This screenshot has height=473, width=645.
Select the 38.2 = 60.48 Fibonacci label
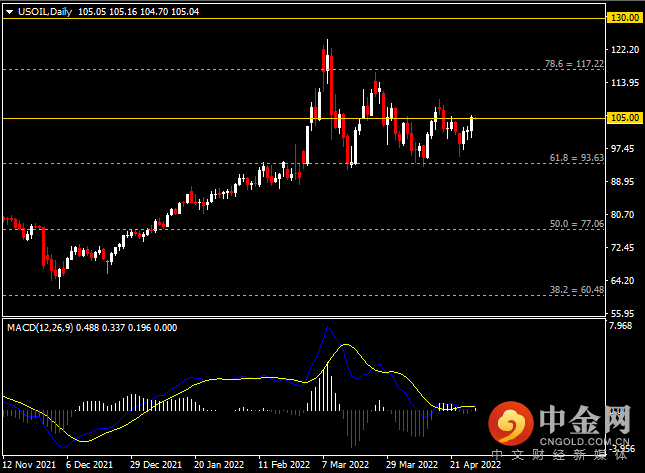(577, 290)
